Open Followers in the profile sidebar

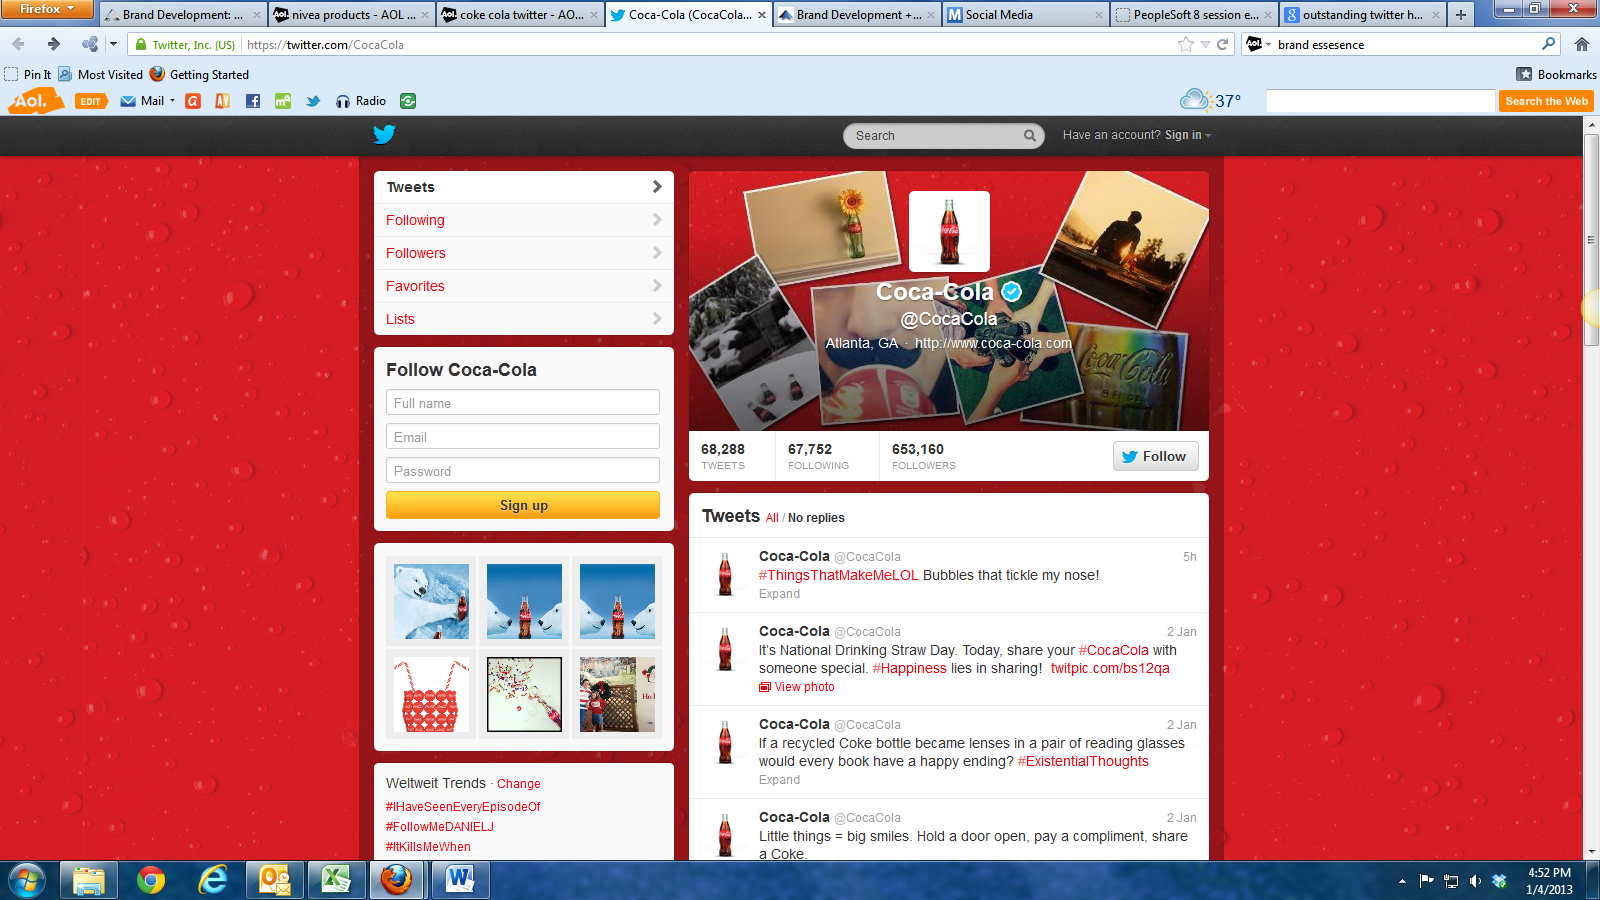(416, 253)
